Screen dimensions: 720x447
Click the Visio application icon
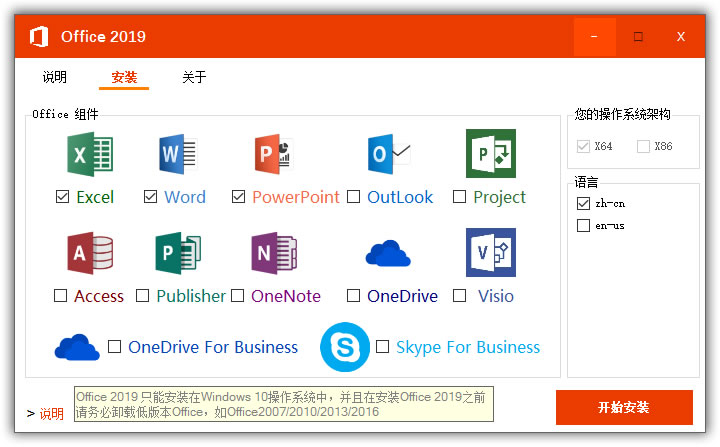coord(491,252)
